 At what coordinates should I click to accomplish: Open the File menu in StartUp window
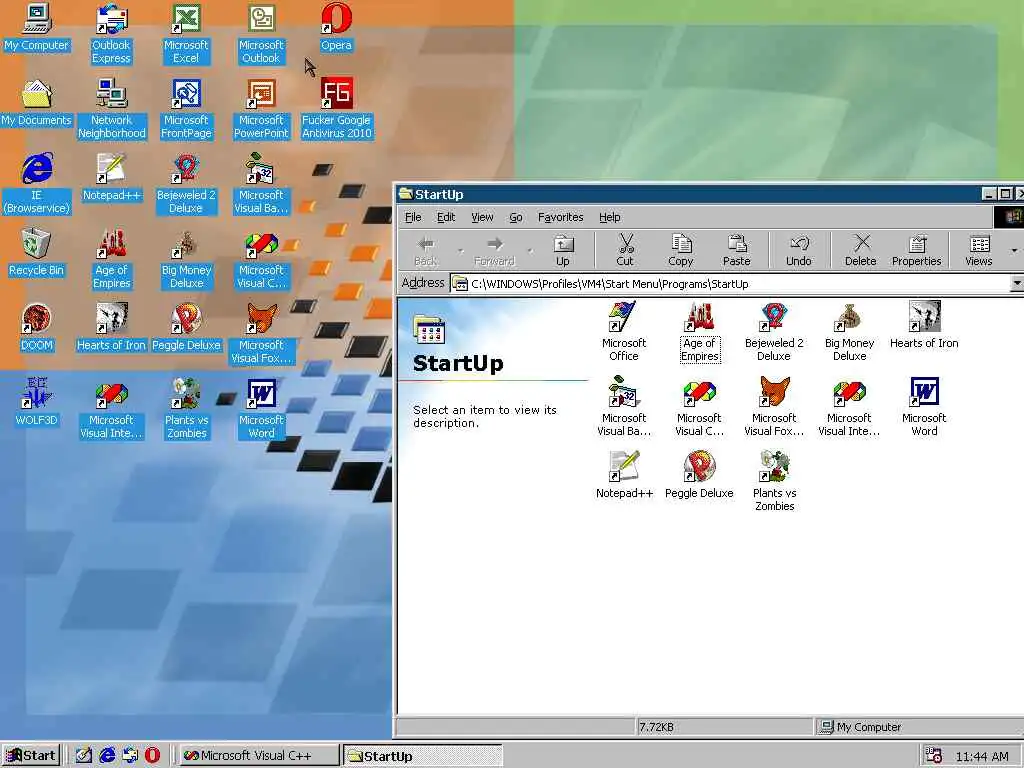[x=413, y=217]
